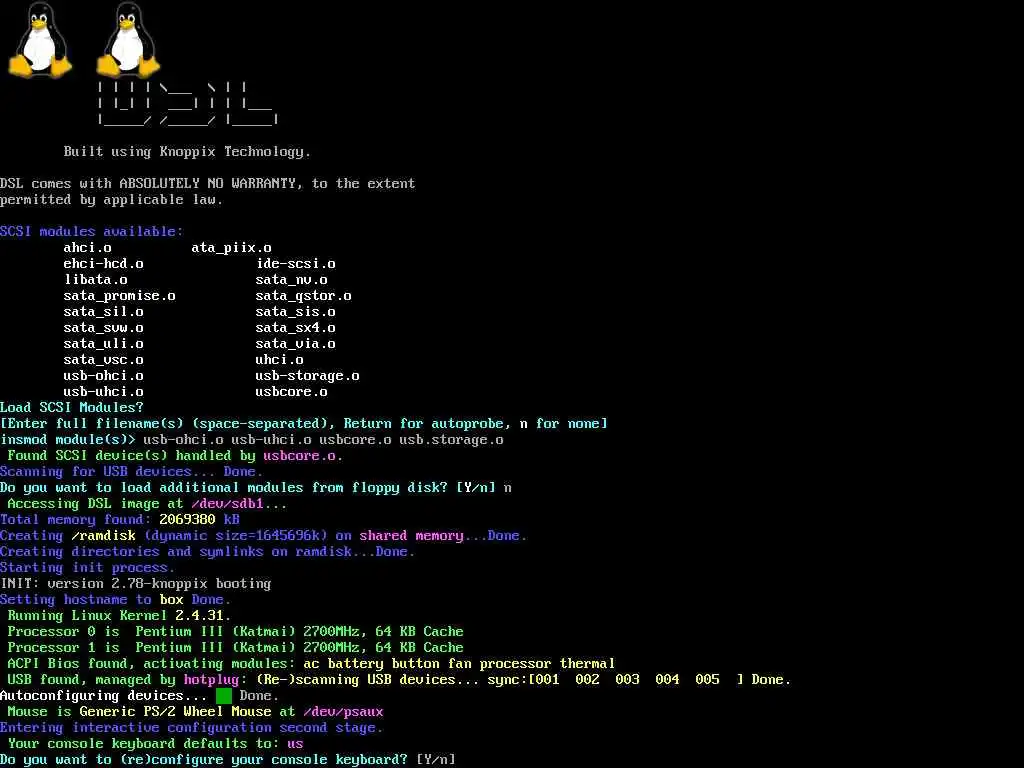Click 'permitted by applicable law.' line
Viewport: 1024px width, 768px height.
click(112, 200)
